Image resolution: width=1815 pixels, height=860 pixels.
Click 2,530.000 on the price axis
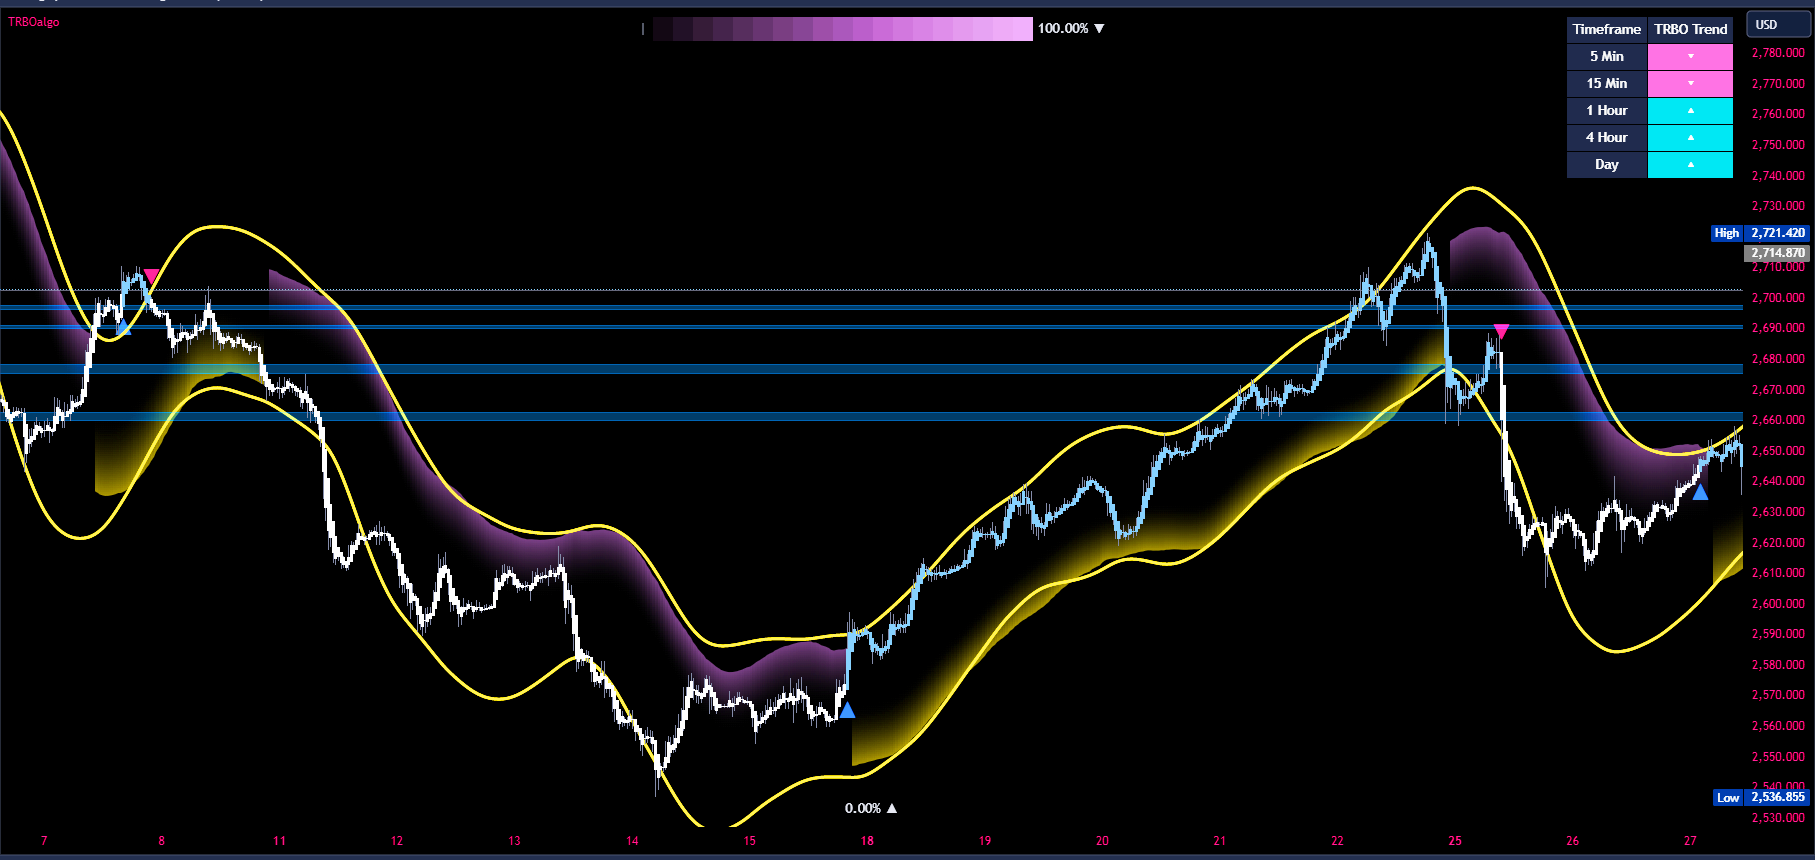(1778, 818)
